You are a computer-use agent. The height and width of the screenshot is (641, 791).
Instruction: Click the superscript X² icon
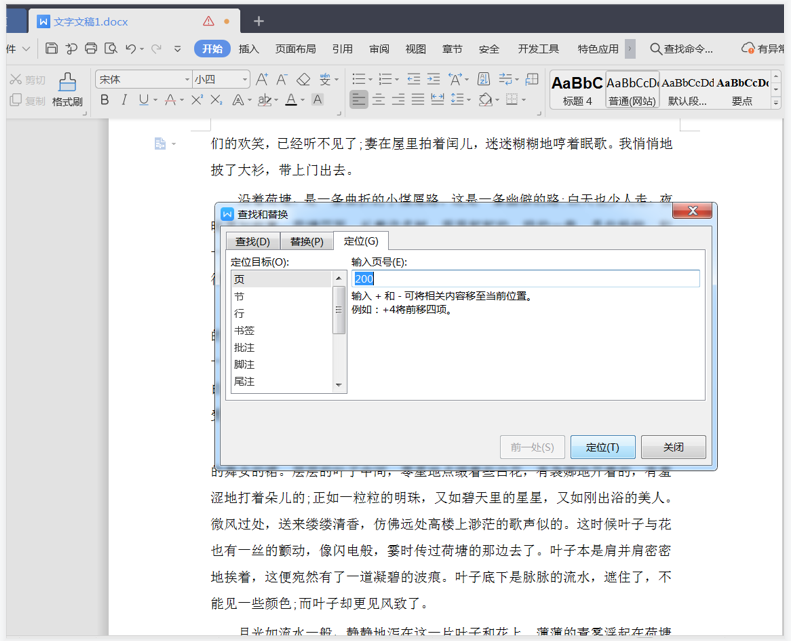point(196,100)
